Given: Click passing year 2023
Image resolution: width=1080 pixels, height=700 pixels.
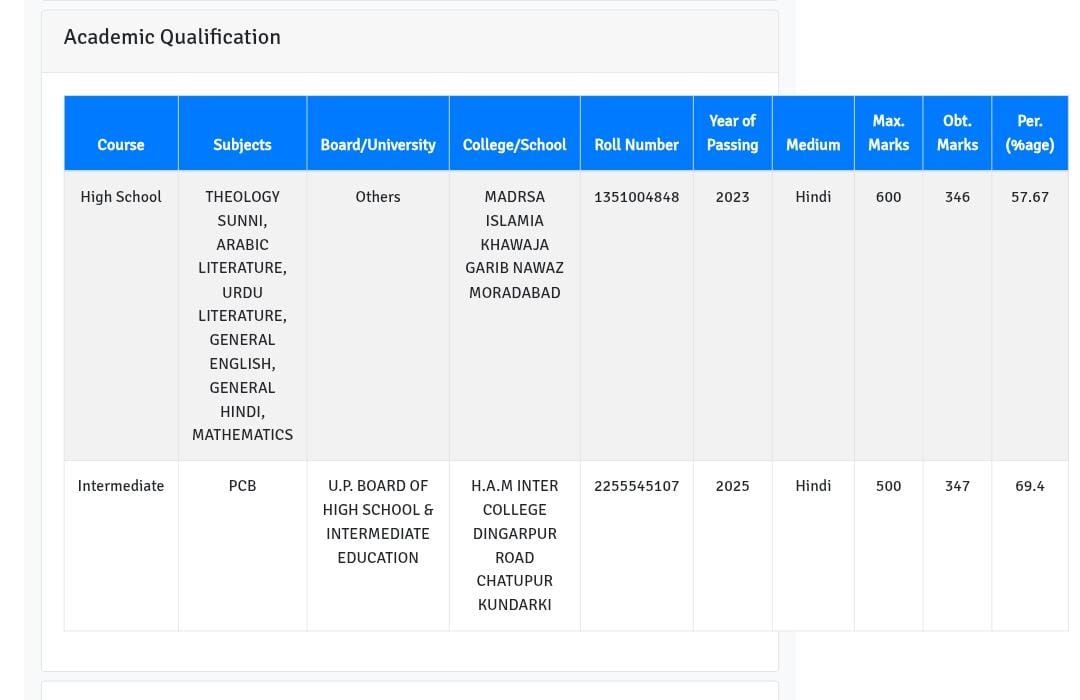Looking at the screenshot, I should click(x=732, y=197).
